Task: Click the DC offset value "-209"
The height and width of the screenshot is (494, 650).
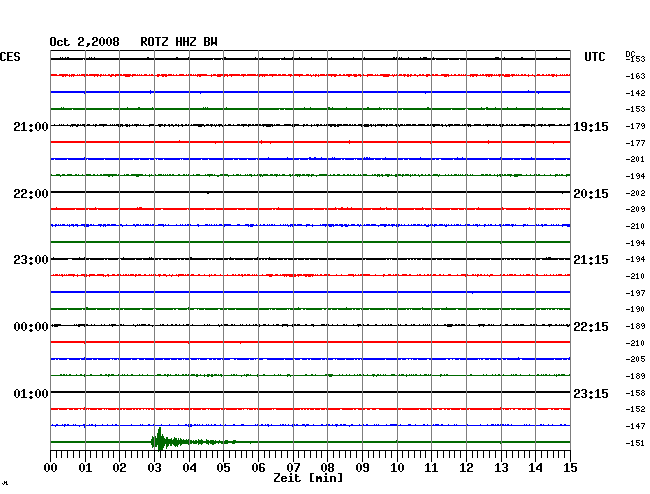Action: point(635,209)
